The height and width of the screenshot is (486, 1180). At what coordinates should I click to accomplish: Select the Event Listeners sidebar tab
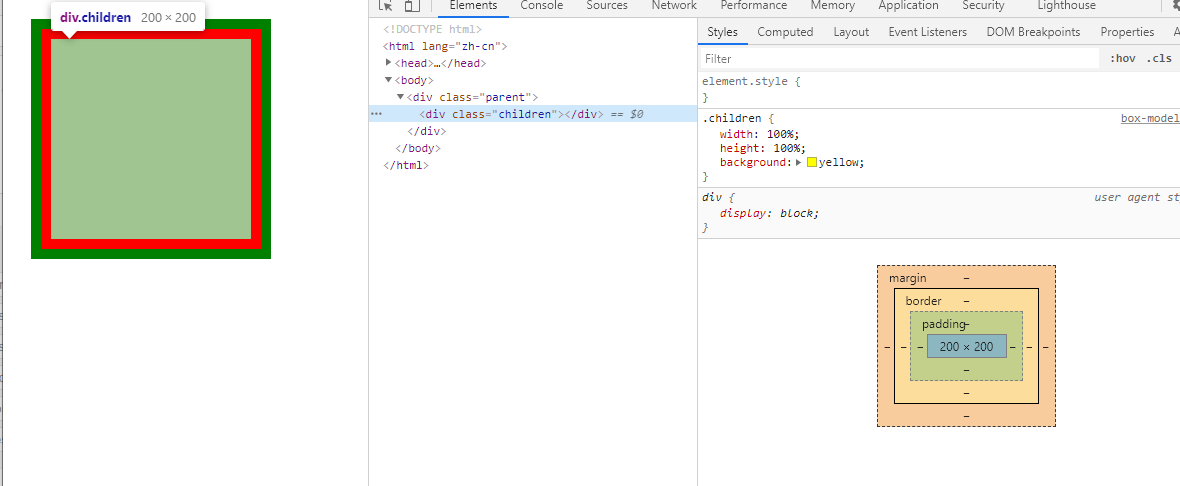pos(927,32)
